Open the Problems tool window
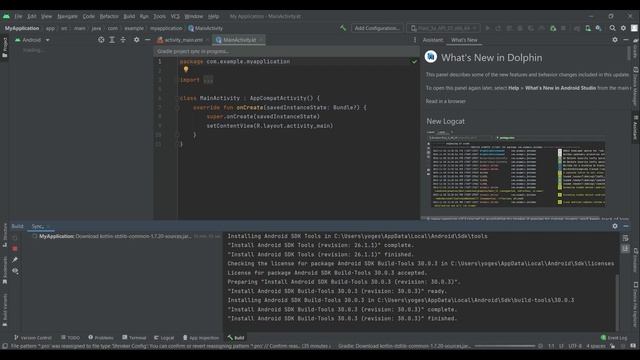This screenshot has height=360, width=640. pos(101,338)
